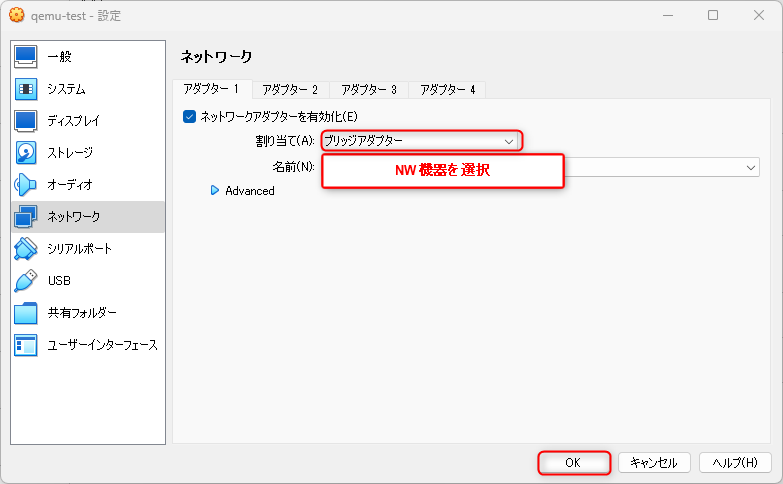Select the ストレージ text label in sidebar
The image size is (783, 484).
[70, 152]
